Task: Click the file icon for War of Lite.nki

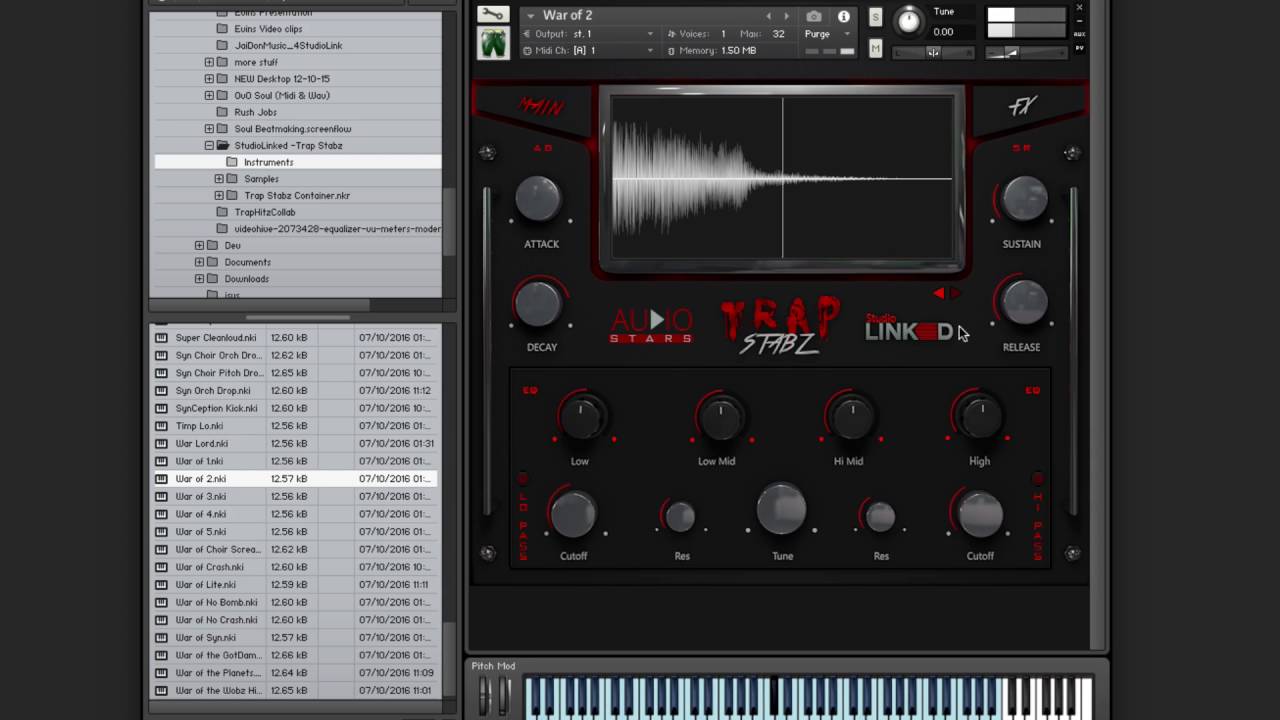Action: pyautogui.click(x=161, y=585)
